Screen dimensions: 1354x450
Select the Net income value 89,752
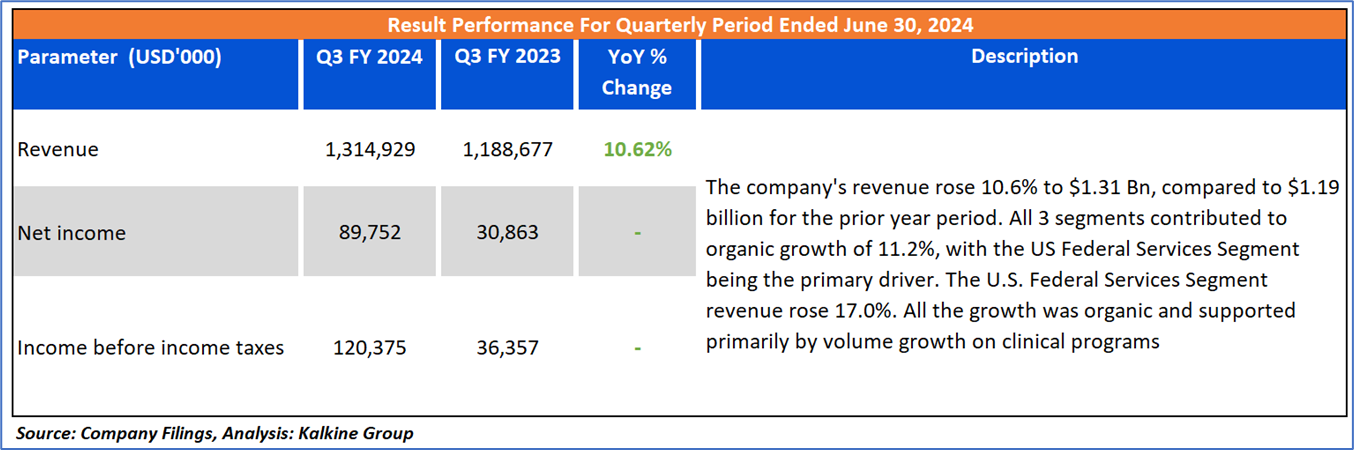point(370,233)
